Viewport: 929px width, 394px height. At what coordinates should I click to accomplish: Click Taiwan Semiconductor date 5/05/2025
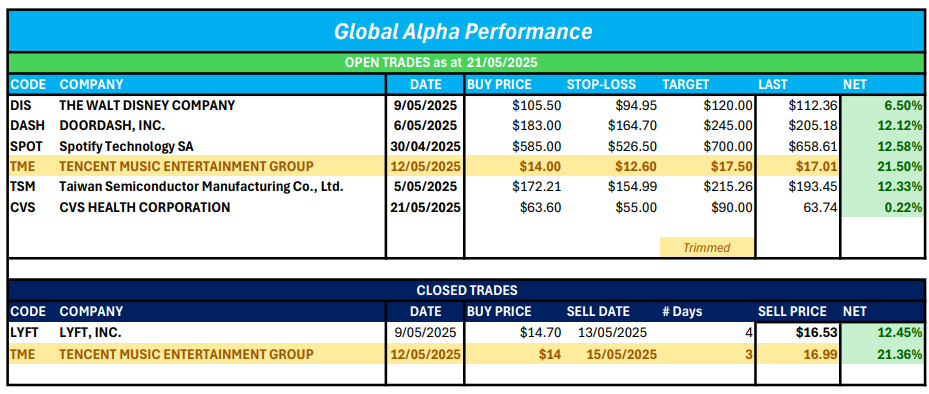(425, 187)
